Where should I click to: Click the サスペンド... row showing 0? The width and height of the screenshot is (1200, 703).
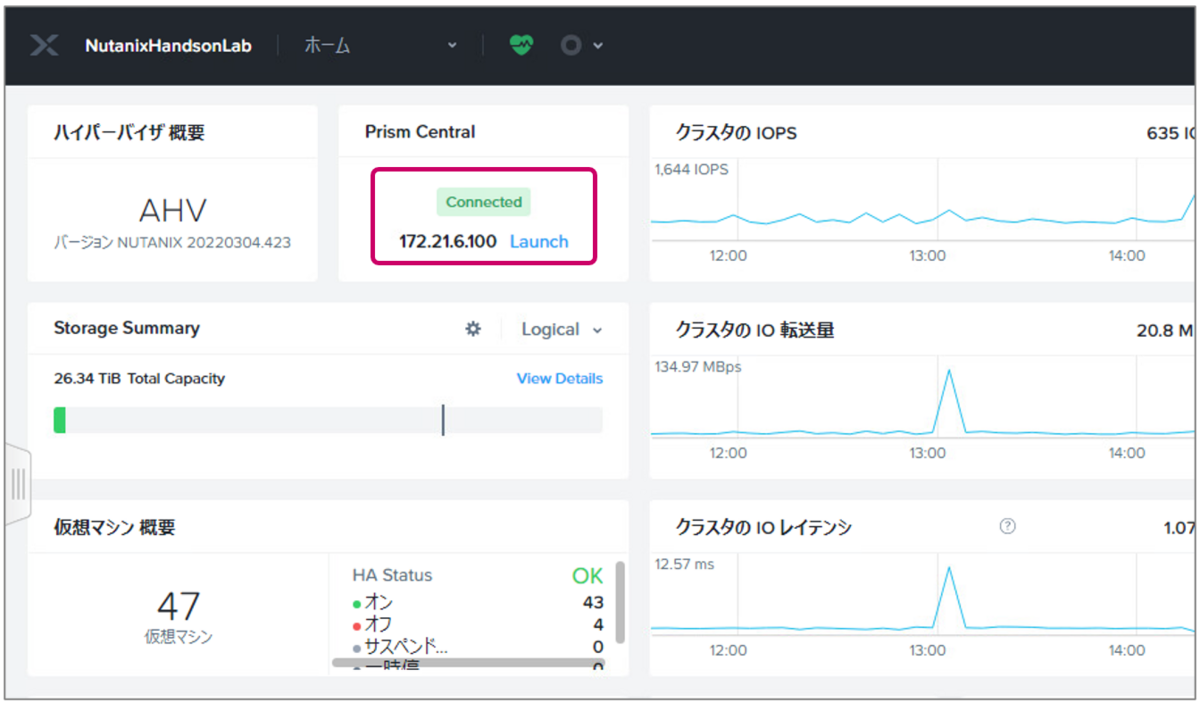[478, 646]
